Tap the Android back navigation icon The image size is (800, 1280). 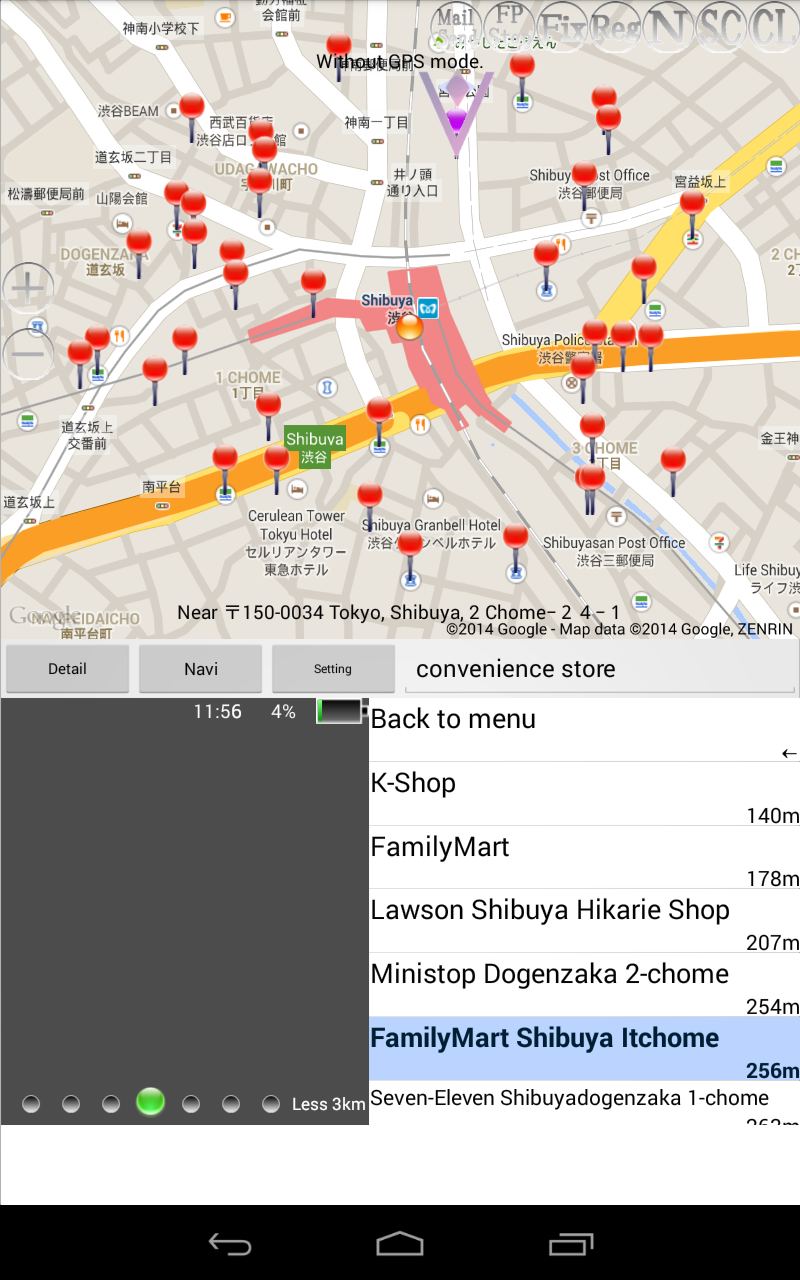[229, 1243]
